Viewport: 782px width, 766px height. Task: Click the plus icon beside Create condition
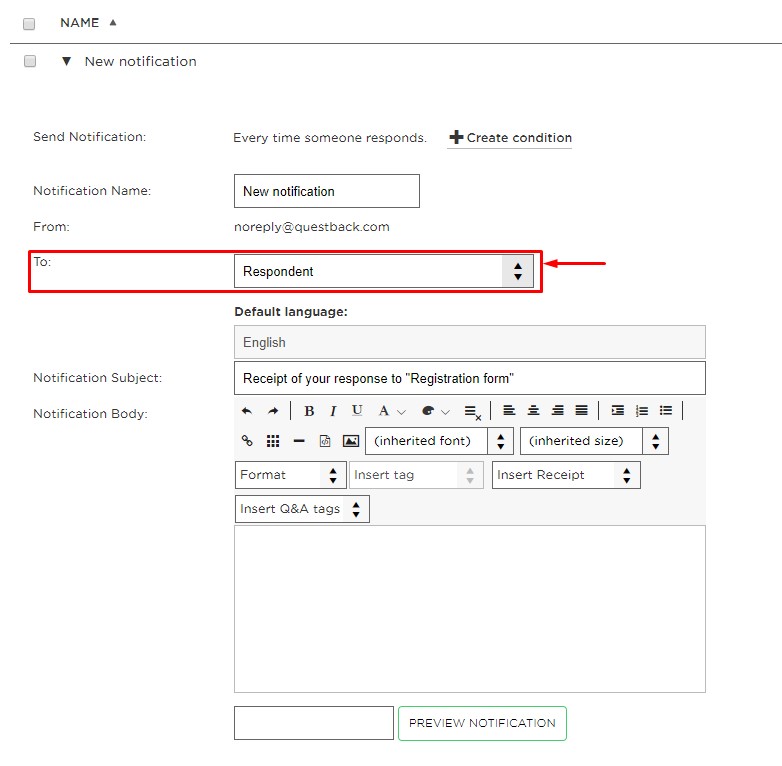(456, 137)
